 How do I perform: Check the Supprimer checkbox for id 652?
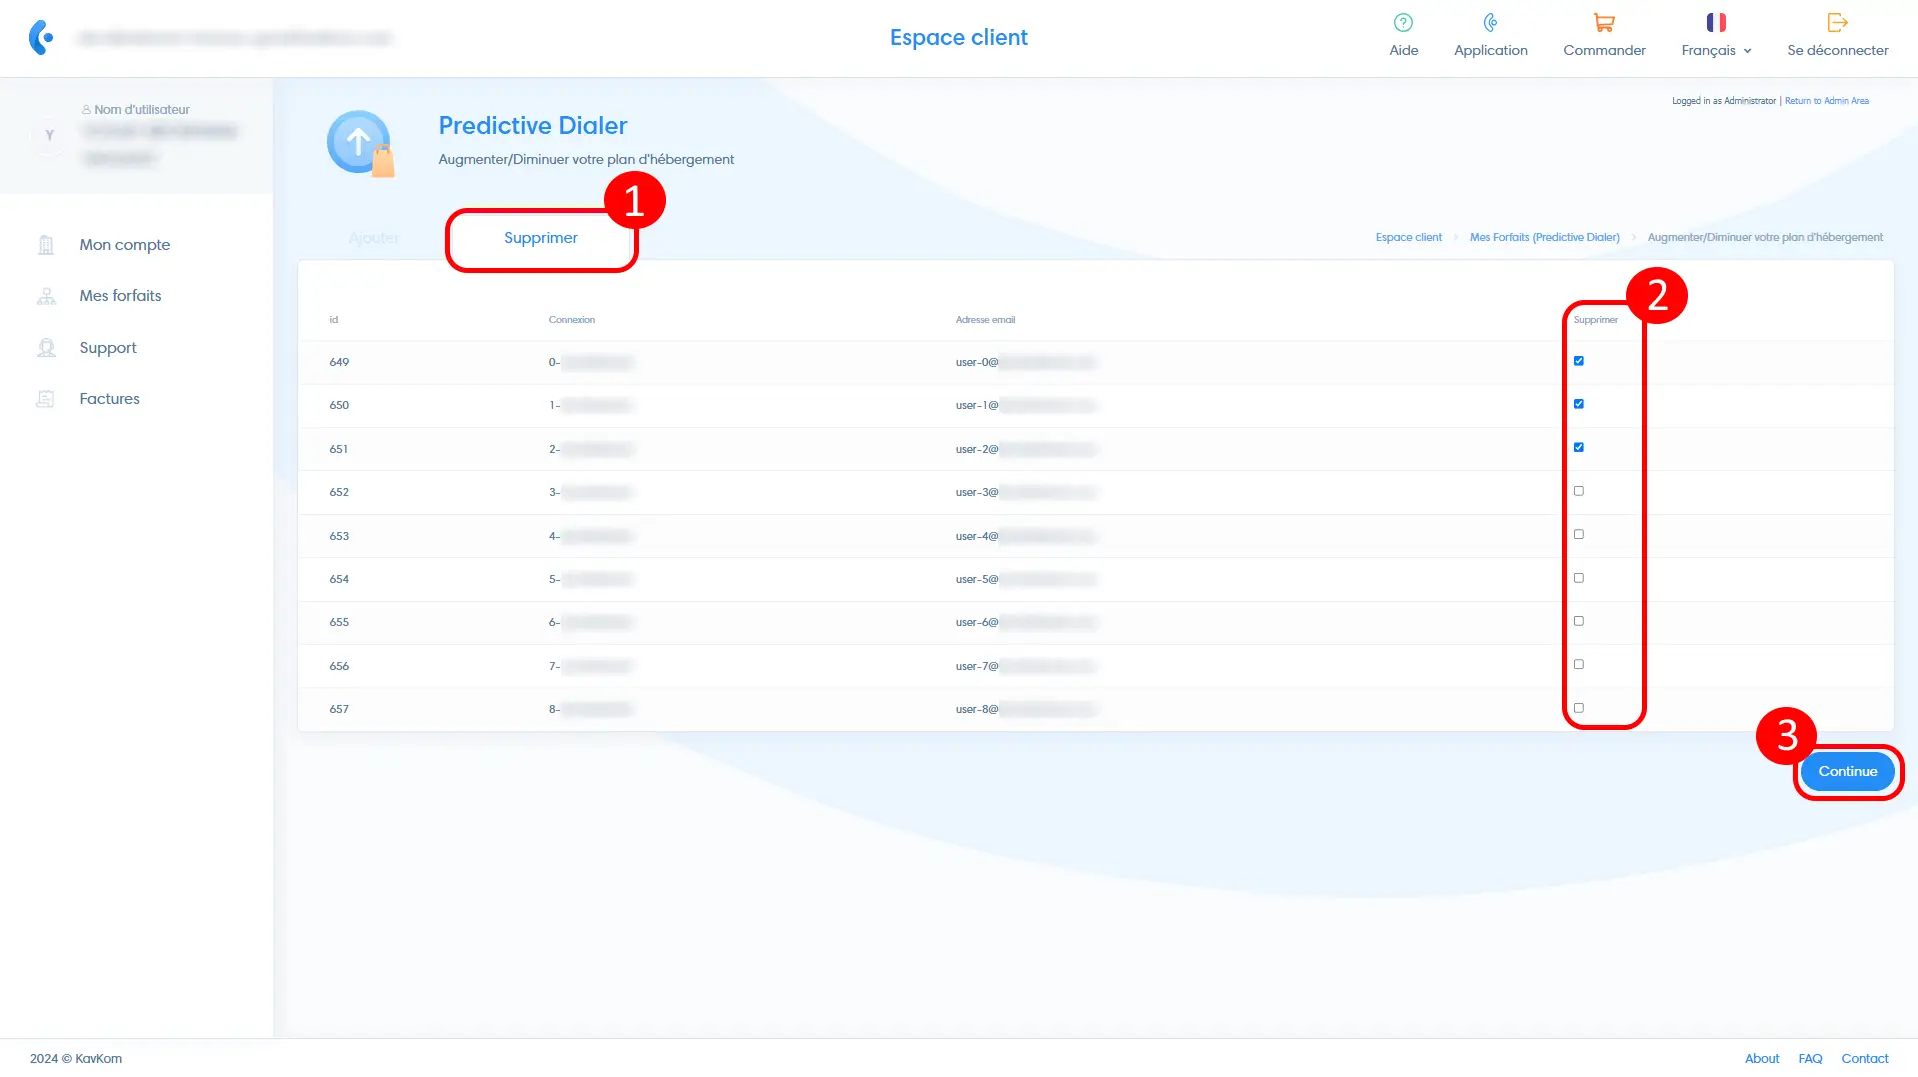pyautogui.click(x=1579, y=491)
